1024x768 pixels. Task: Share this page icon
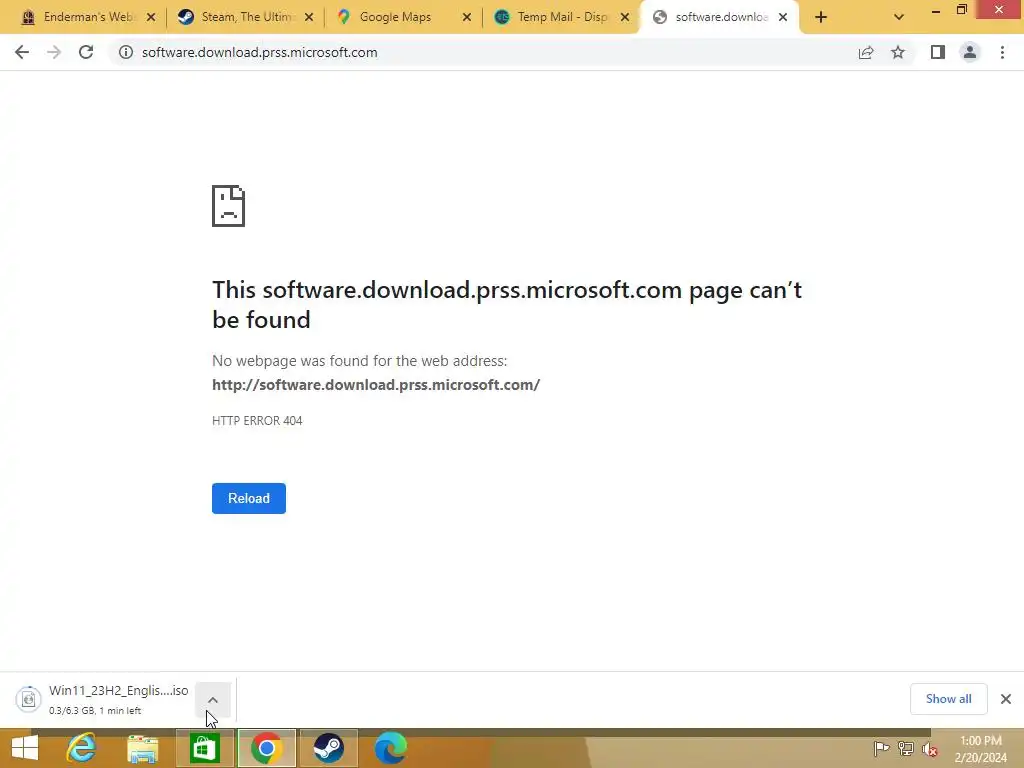(866, 52)
